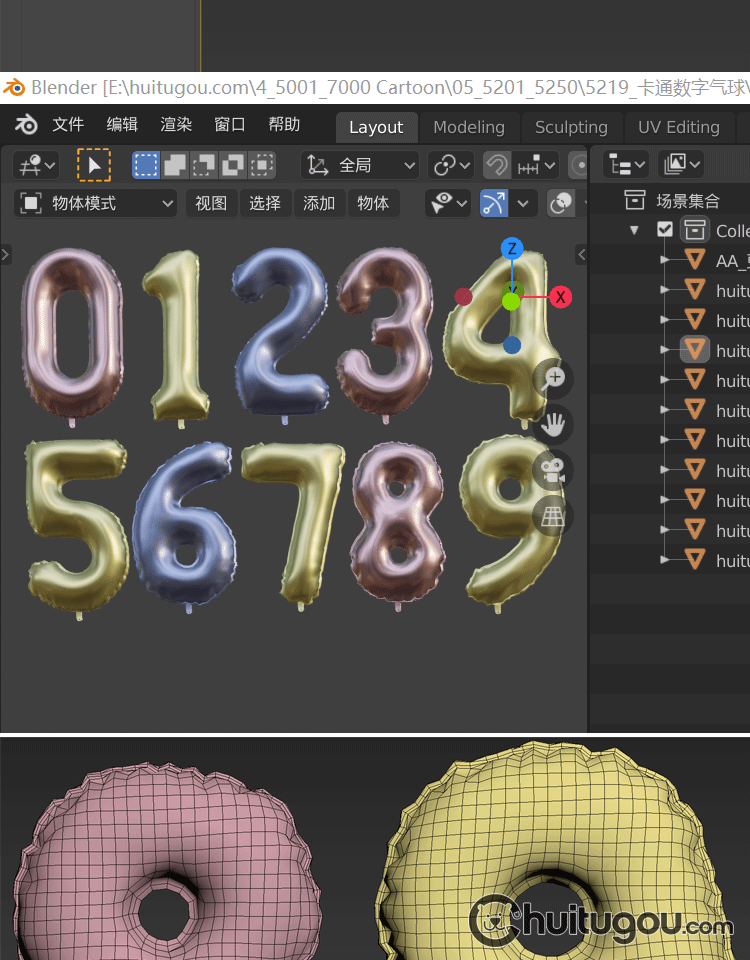Screen dimensions: 750x960
Task: Click the zoom view magnifier icon
Action: pos(554,378)
